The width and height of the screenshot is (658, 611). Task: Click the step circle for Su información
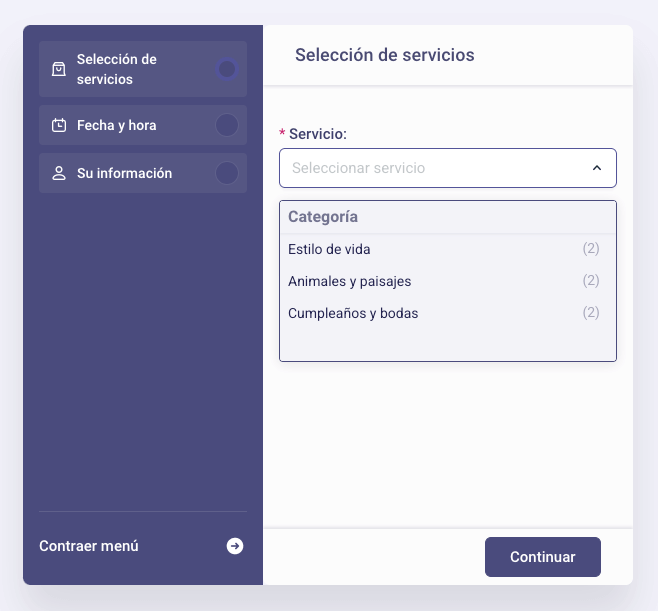click(227, 173)
